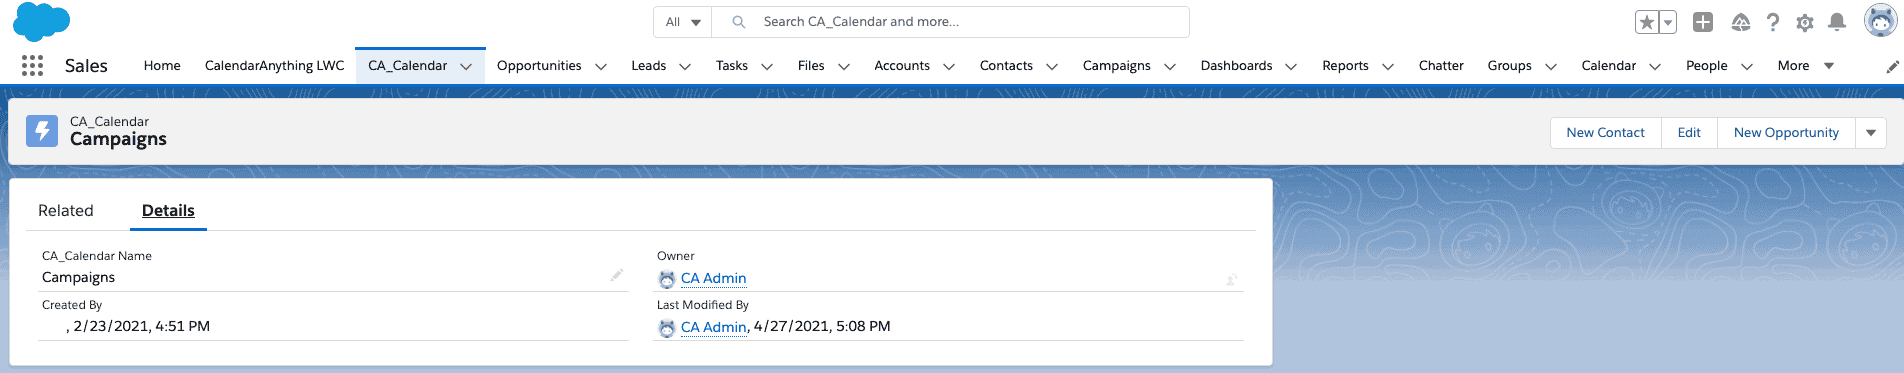Click the avatar icon beside Owner CA Admin

(667, 279)
